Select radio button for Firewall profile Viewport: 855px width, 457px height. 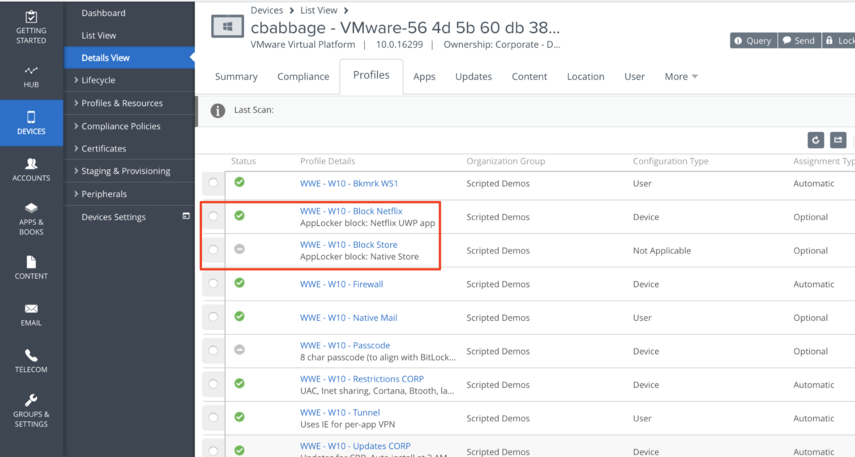point(213,284)
